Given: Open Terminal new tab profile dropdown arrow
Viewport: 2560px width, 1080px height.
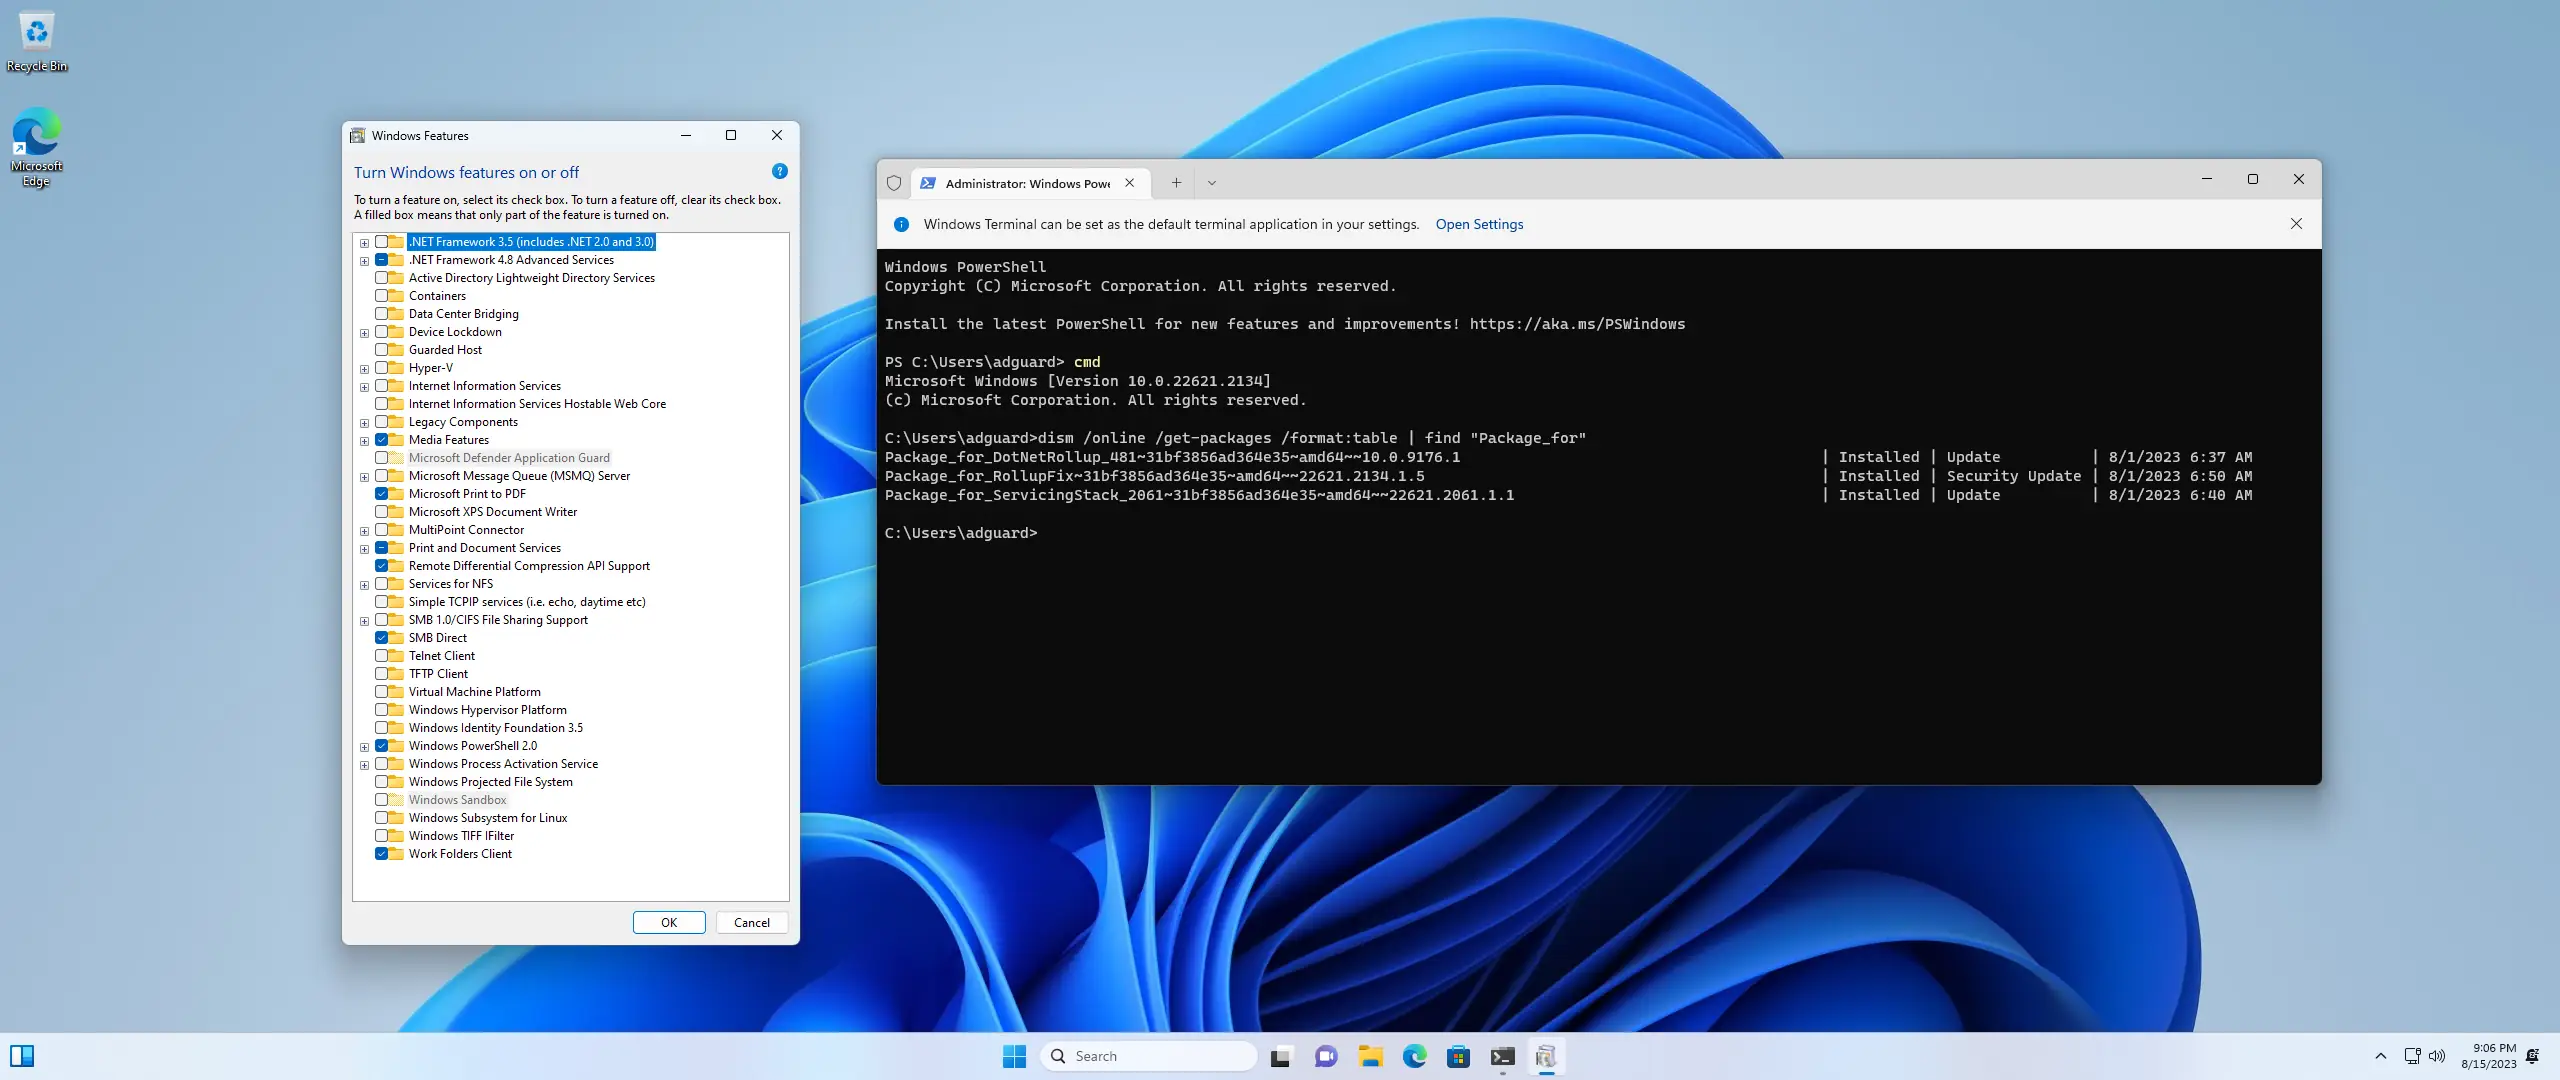Looking at the screenshot, I should pos(1211,182).
